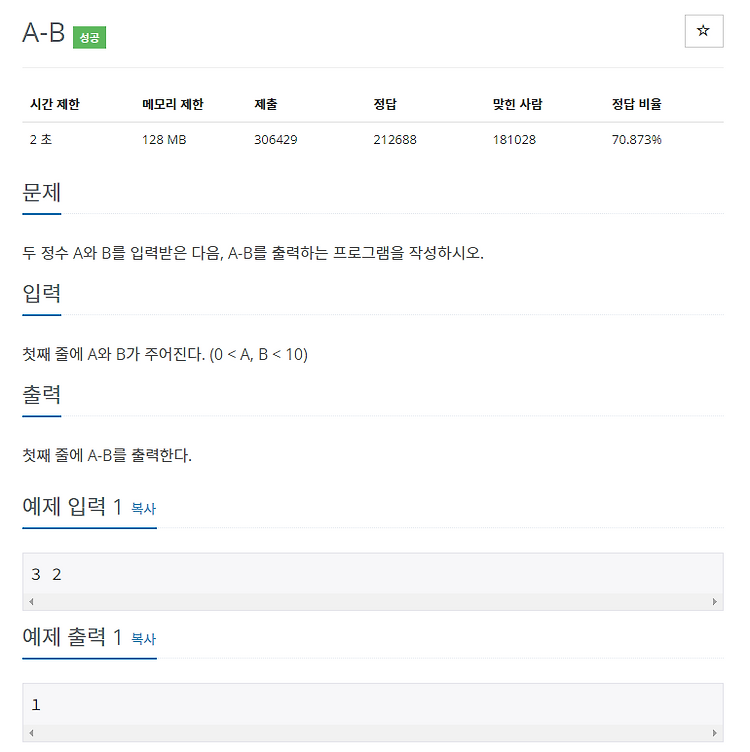
Task: Click left scroll arrow in sample input box
Action: (x=31, y=601)
